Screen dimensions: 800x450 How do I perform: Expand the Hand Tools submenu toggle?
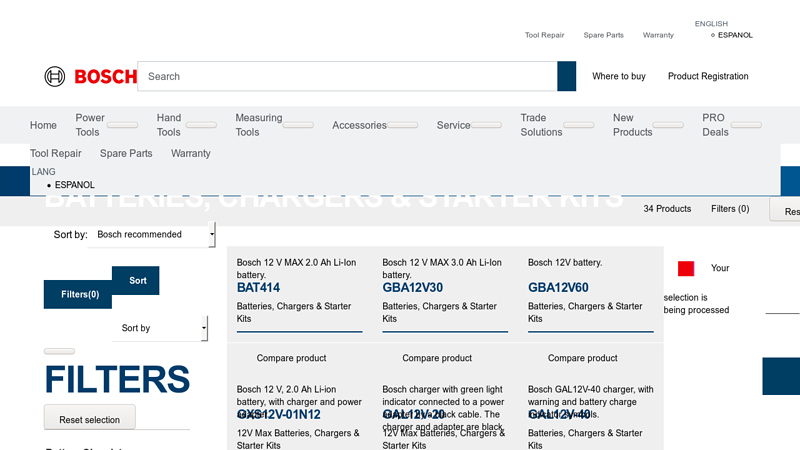[200, 126]
